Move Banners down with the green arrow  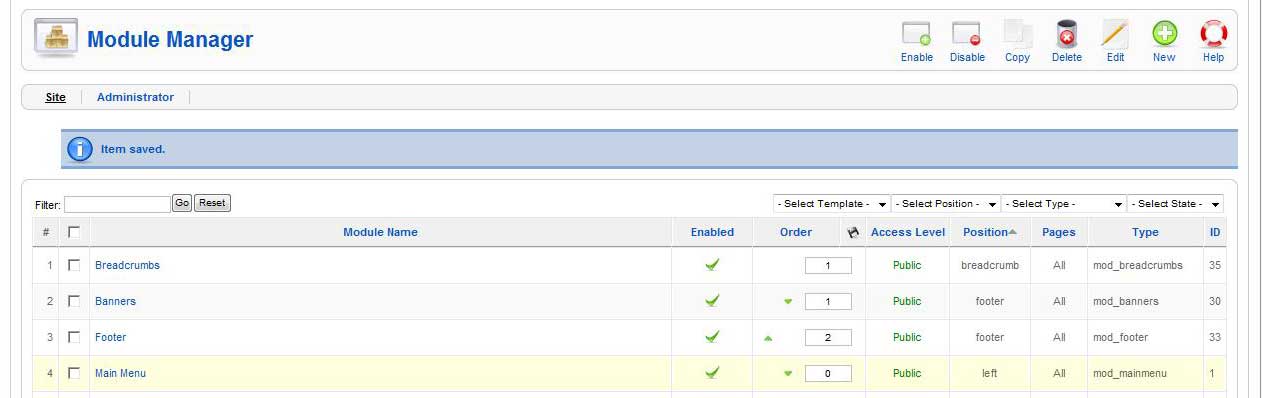coord(788,302)
